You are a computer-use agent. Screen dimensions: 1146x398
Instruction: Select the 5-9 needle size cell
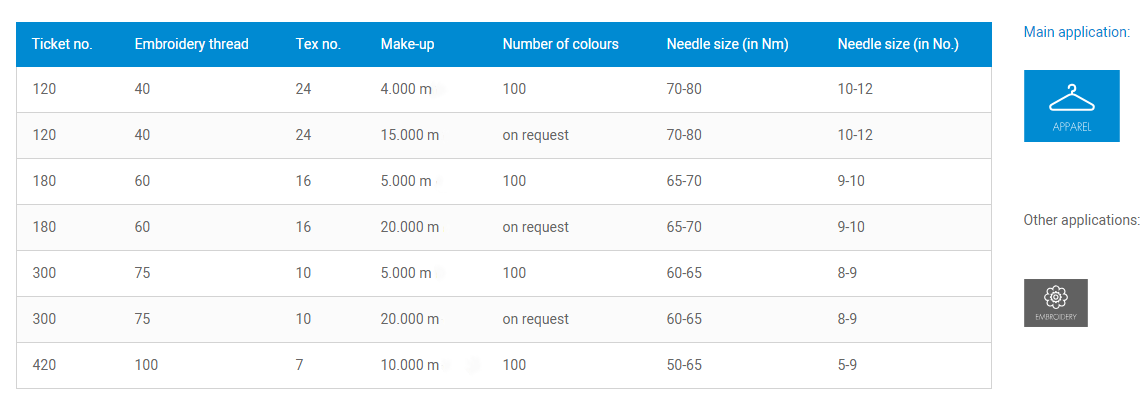(x=847, y=365)
